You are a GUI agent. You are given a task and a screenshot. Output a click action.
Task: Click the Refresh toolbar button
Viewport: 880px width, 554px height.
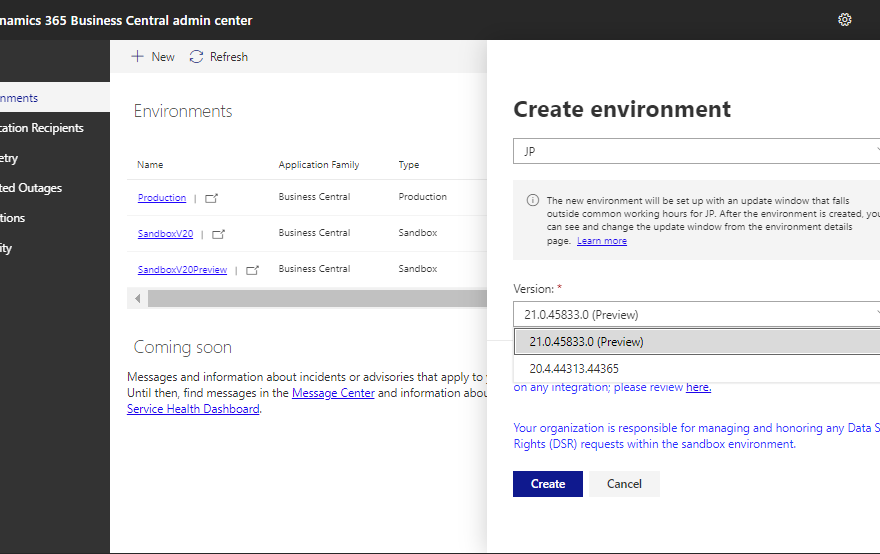click(218, 56)
